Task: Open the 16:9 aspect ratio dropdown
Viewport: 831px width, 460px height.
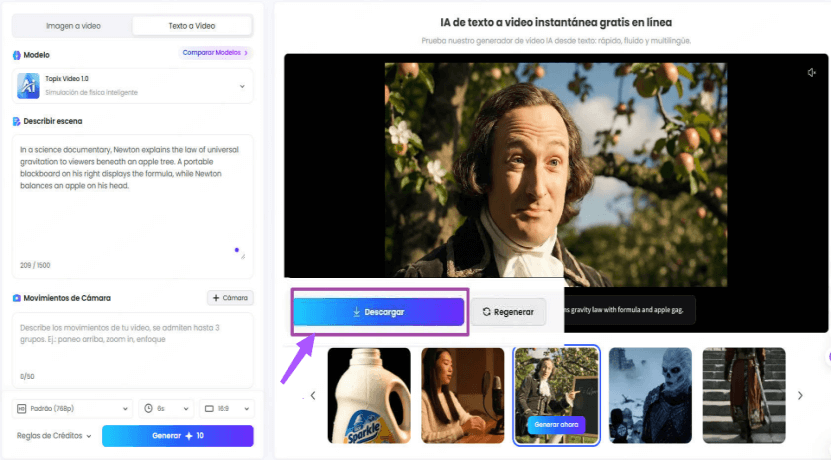Action: point(227,409)
